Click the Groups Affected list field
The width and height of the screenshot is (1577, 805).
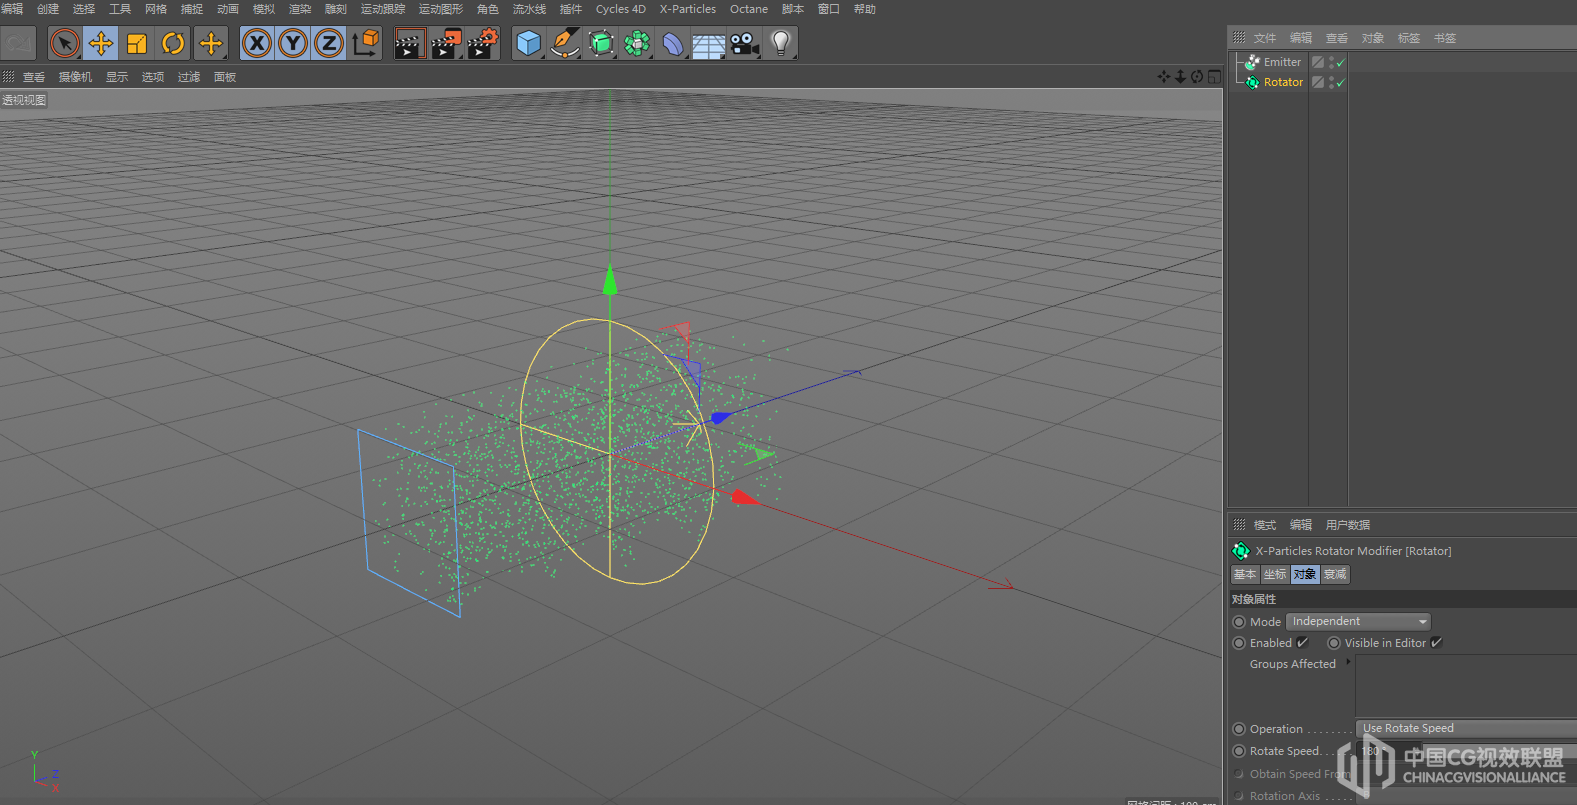1466,685
